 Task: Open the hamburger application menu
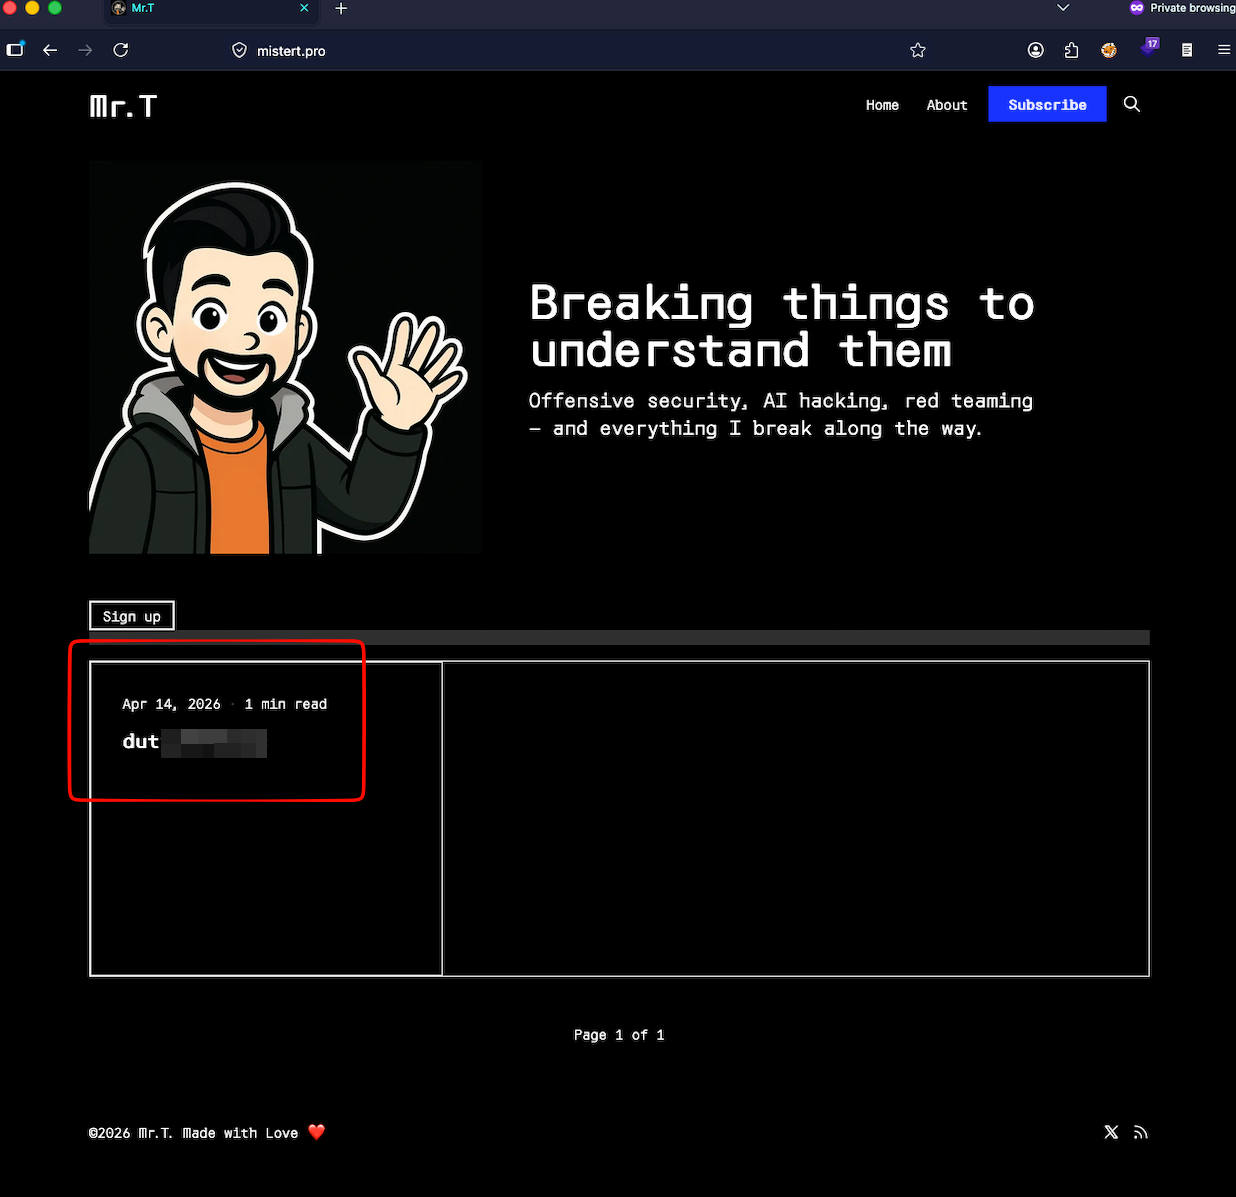1223,50
